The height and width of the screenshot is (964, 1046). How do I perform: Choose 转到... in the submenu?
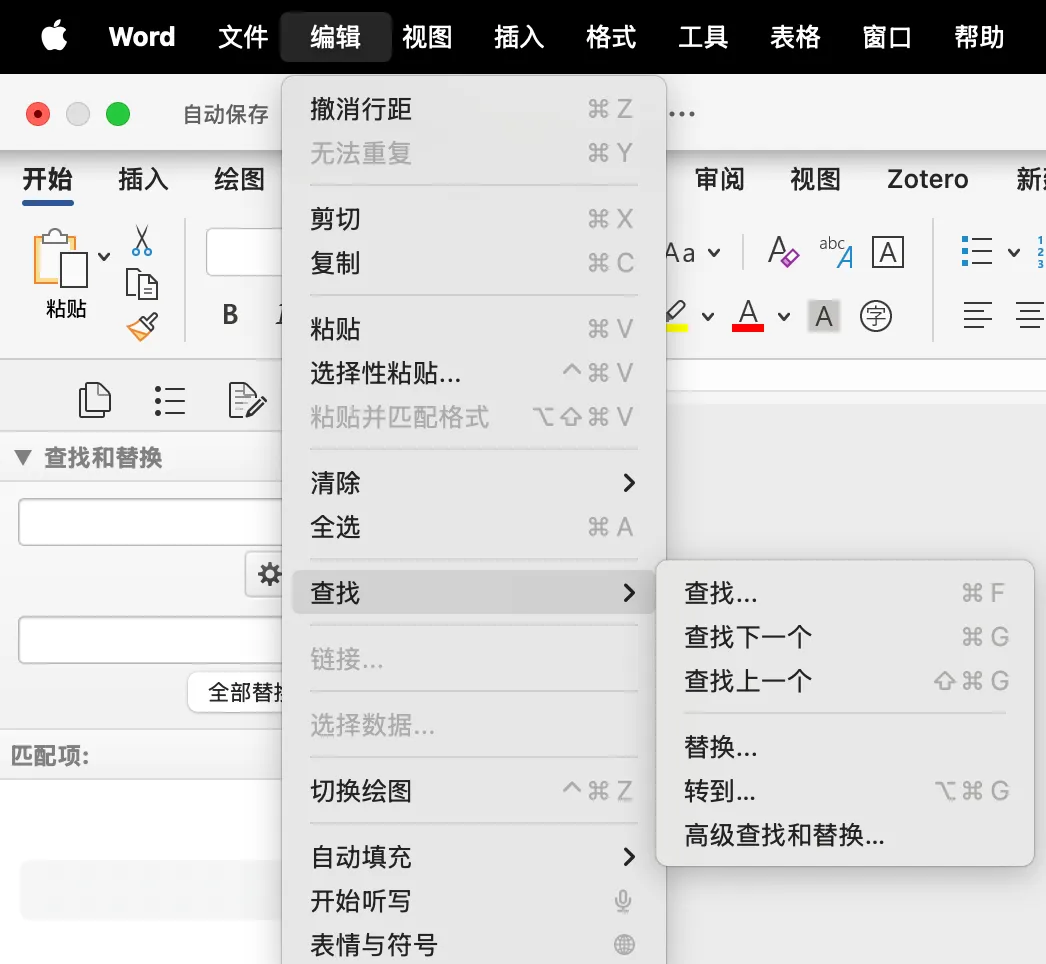(x=845, y=791)
